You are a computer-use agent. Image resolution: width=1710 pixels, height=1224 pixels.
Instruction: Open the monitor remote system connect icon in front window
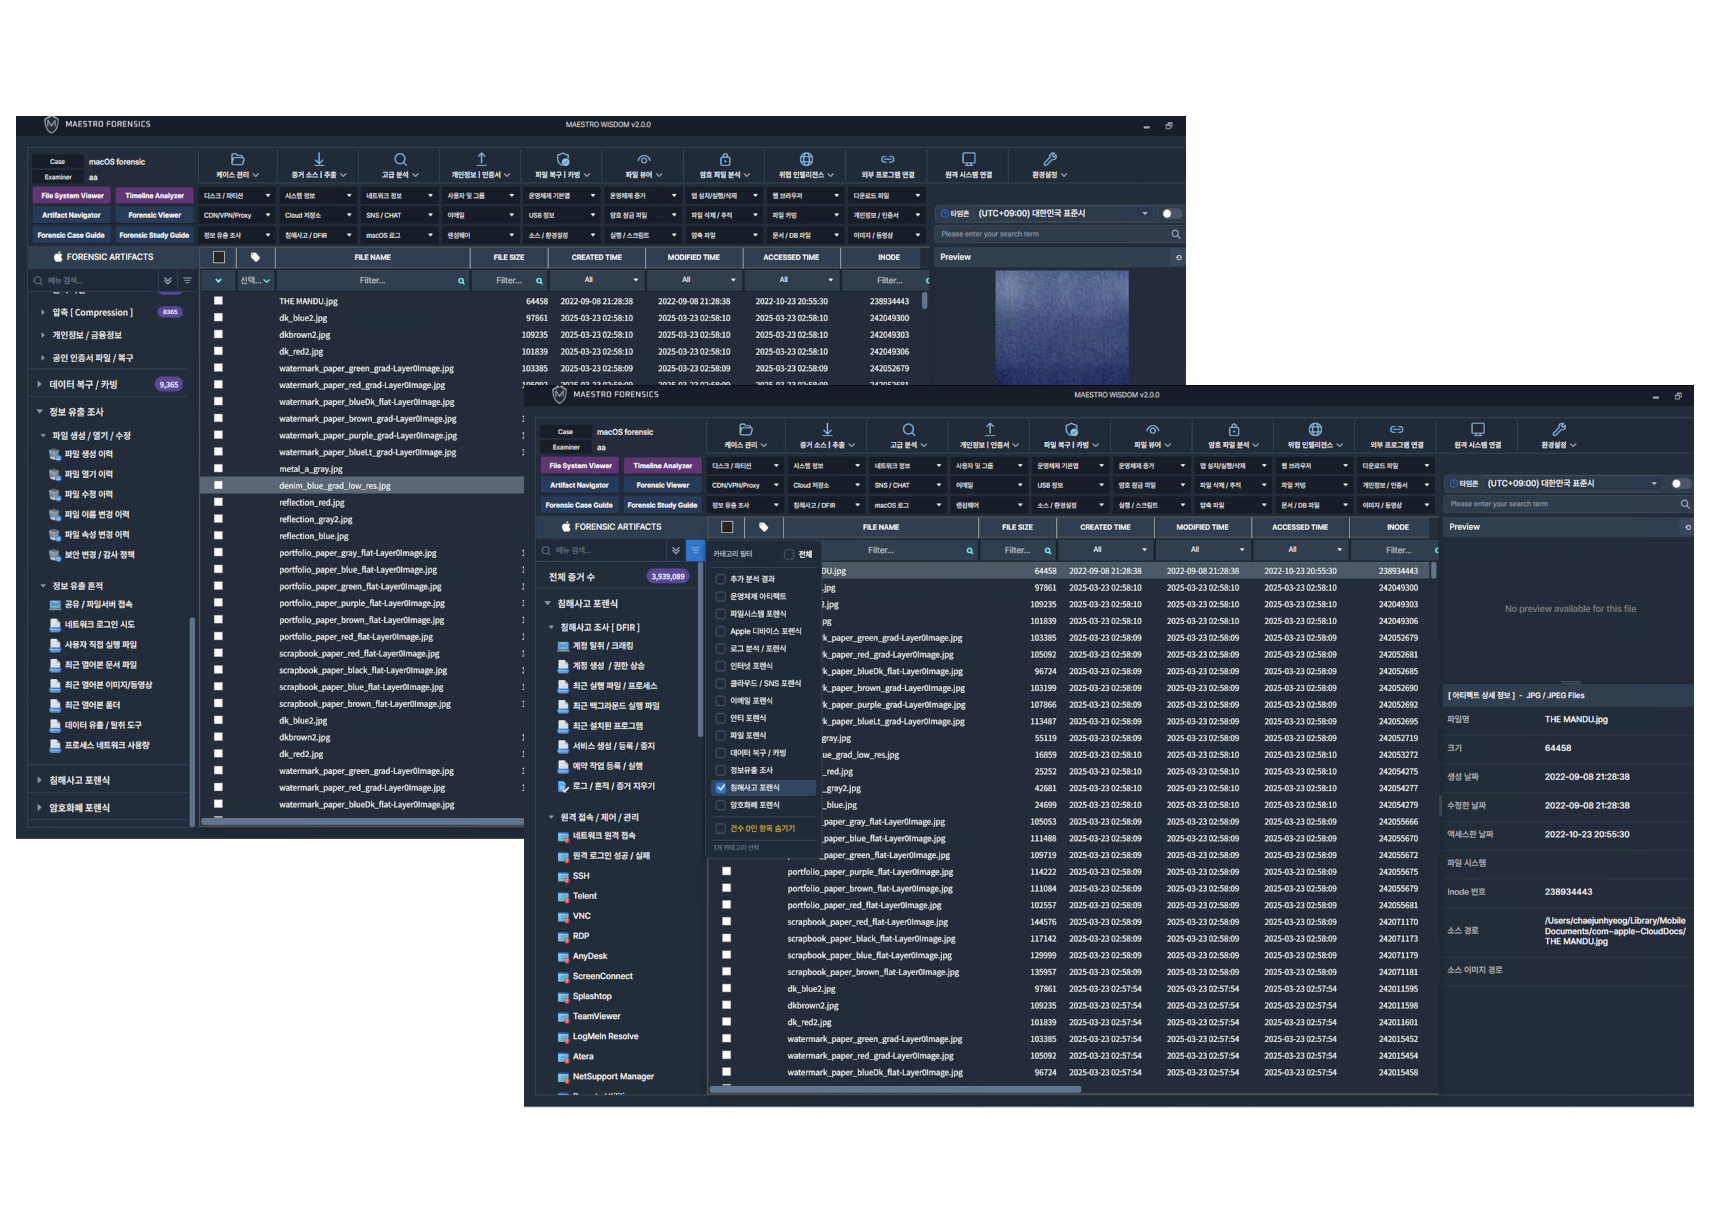(1478, 429)
